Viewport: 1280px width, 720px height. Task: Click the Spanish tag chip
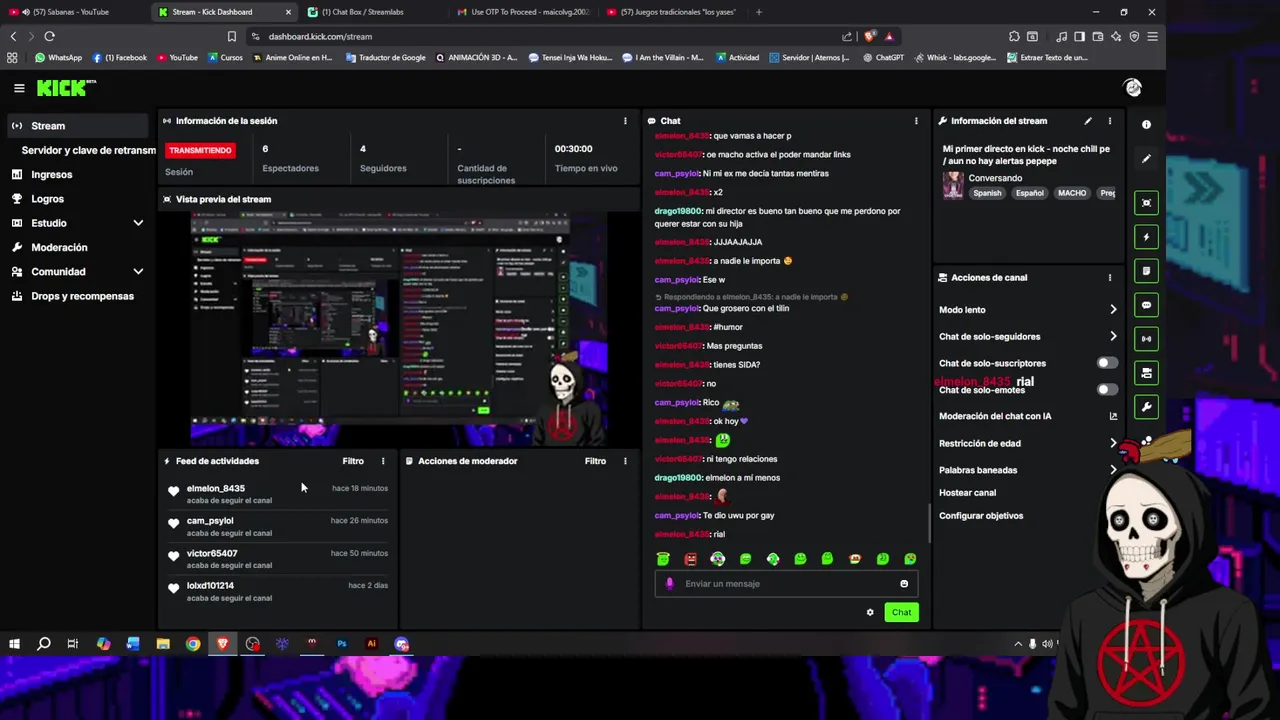[987, 193]
